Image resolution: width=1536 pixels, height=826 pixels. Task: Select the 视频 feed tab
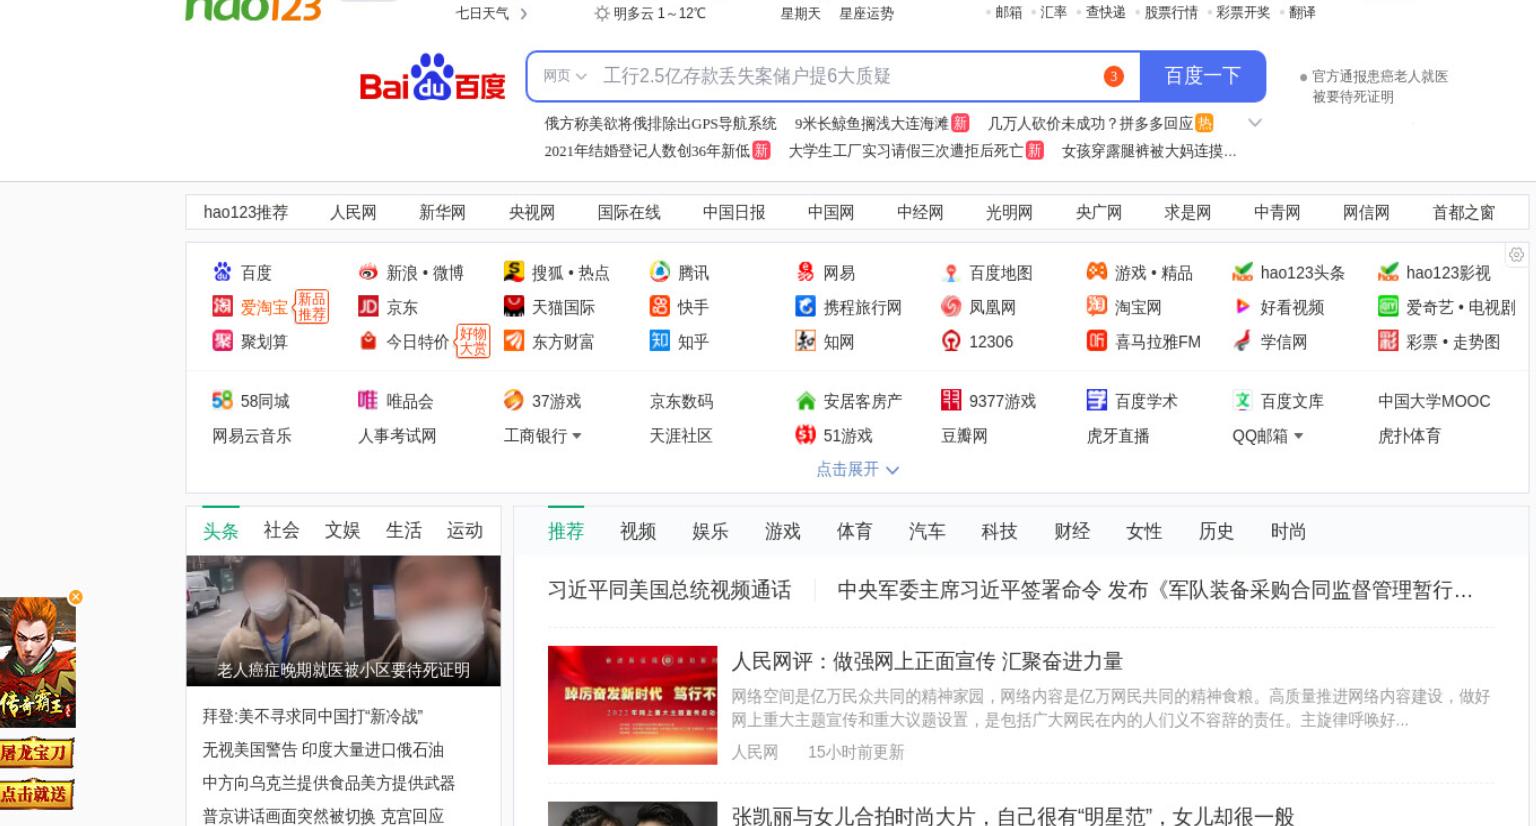click(x=637, y=531)
